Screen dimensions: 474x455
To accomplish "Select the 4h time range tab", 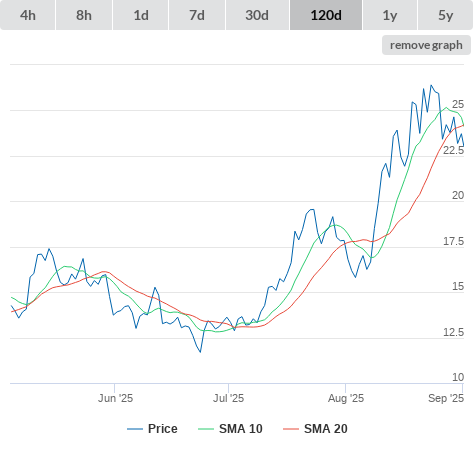I will click(28, 15).
